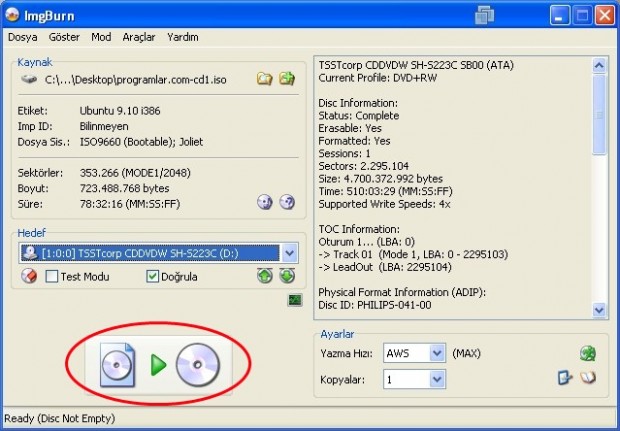
Task: Click the hard drive icon beside the source path
Action: coord(29,79)
